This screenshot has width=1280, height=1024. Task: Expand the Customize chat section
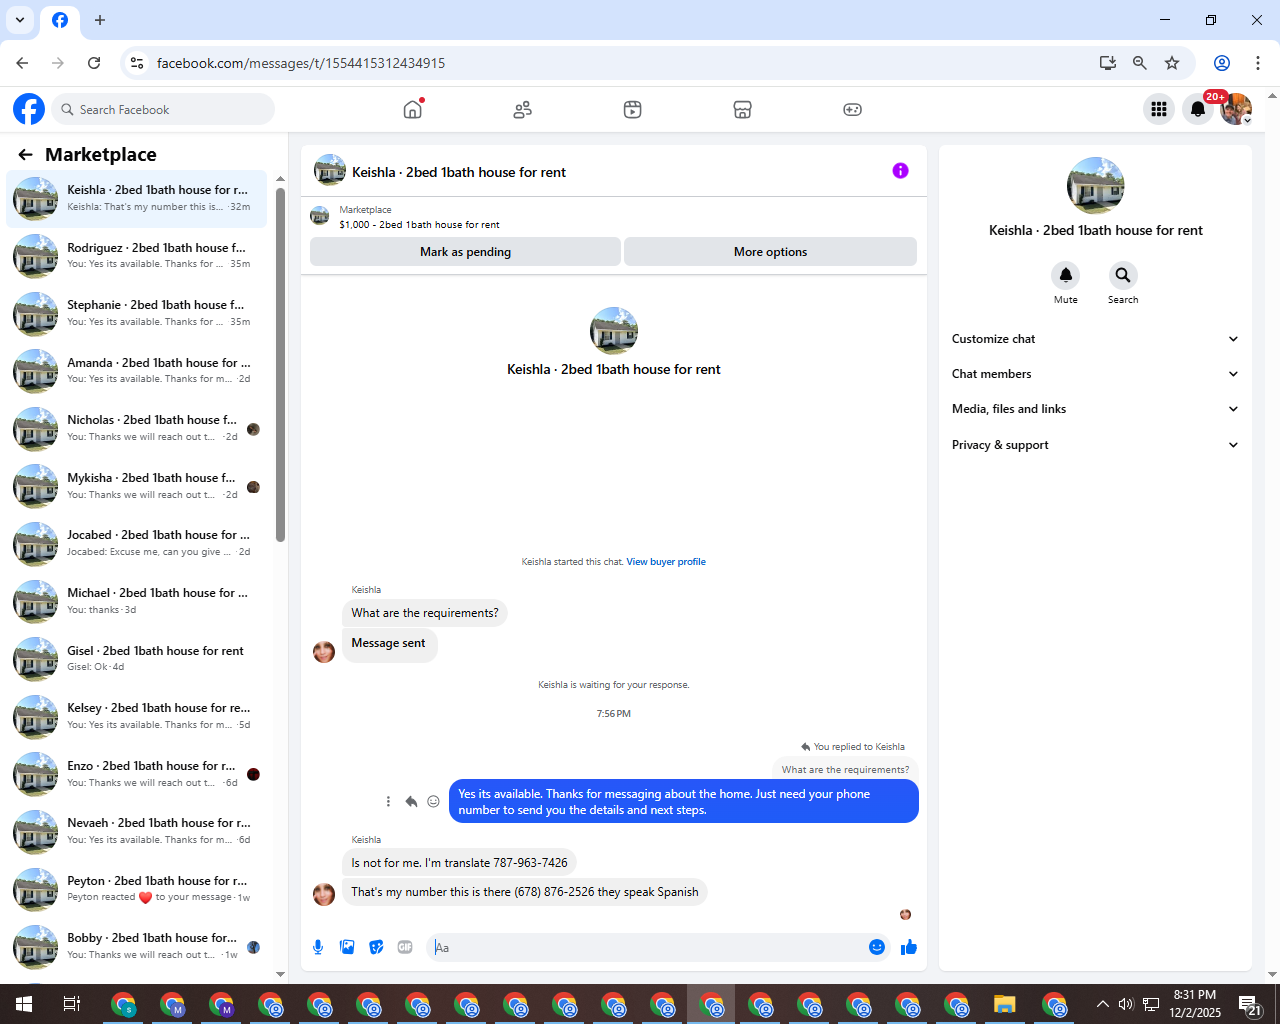1095,339
